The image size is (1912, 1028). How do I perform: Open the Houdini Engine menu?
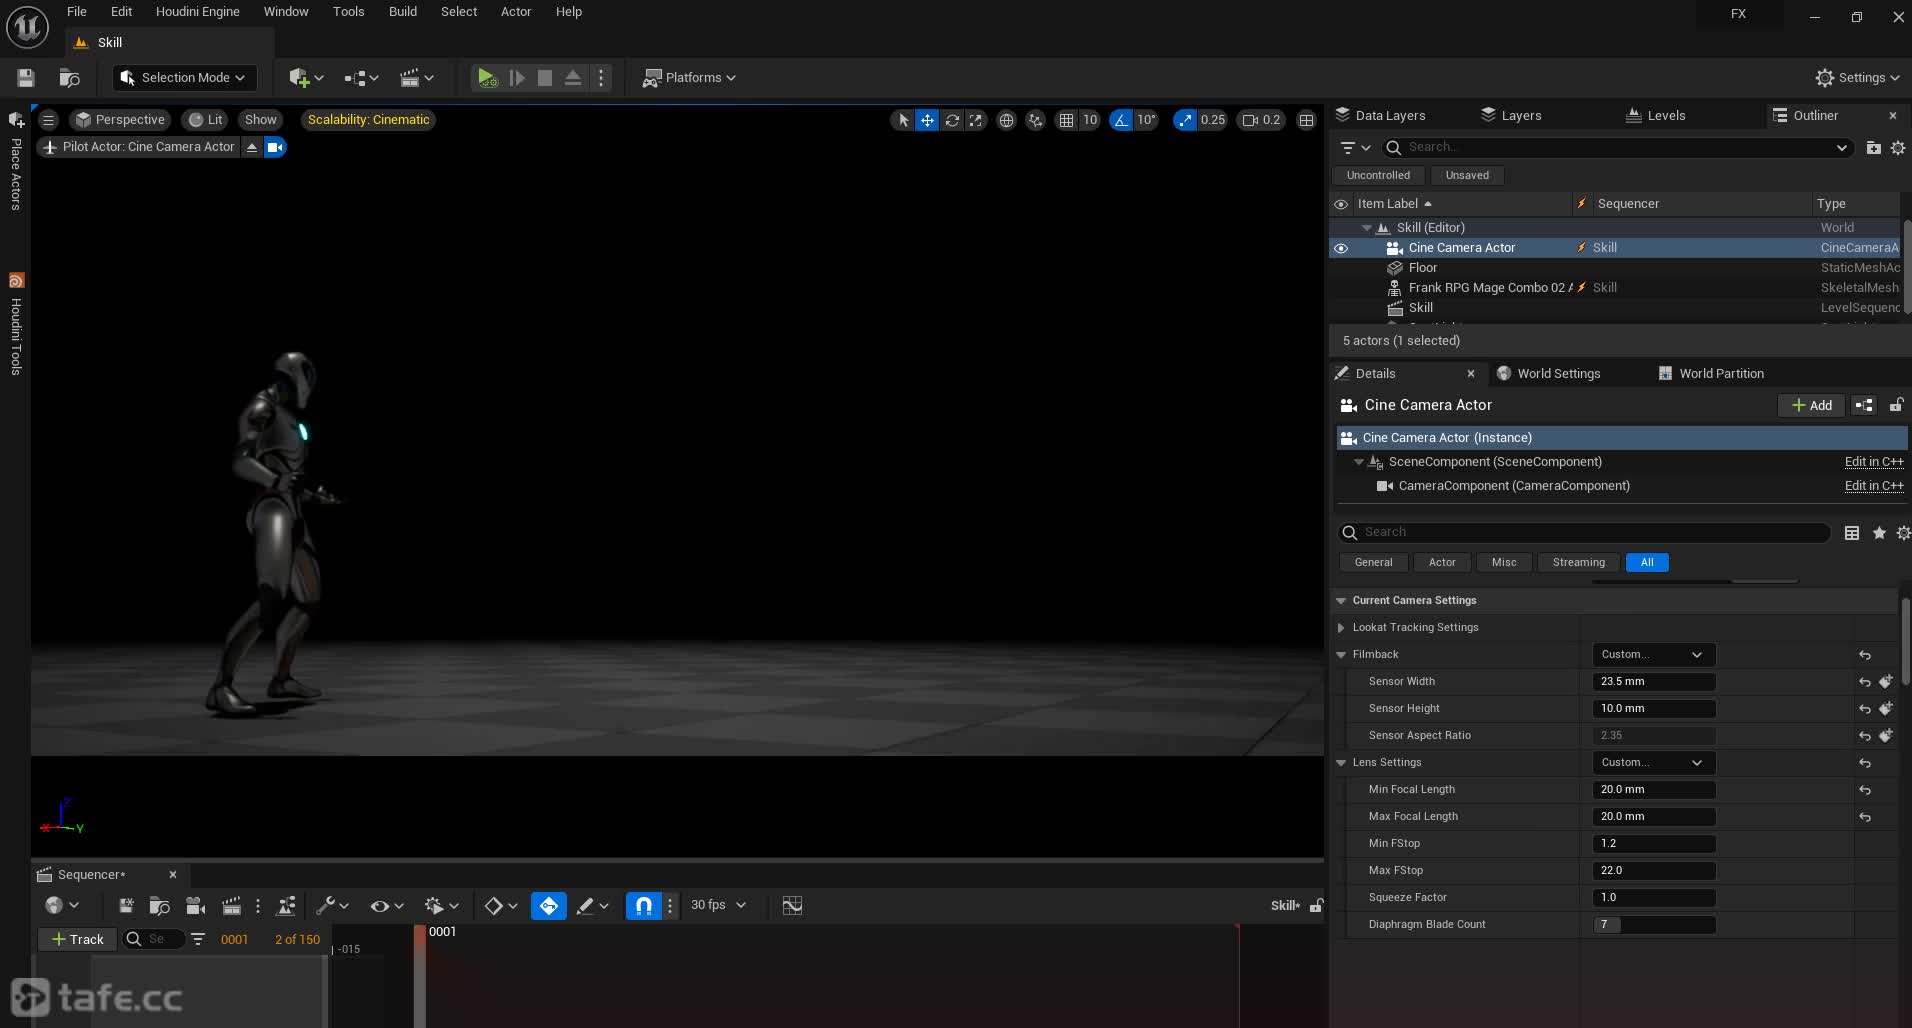click(x=197, y=12)
